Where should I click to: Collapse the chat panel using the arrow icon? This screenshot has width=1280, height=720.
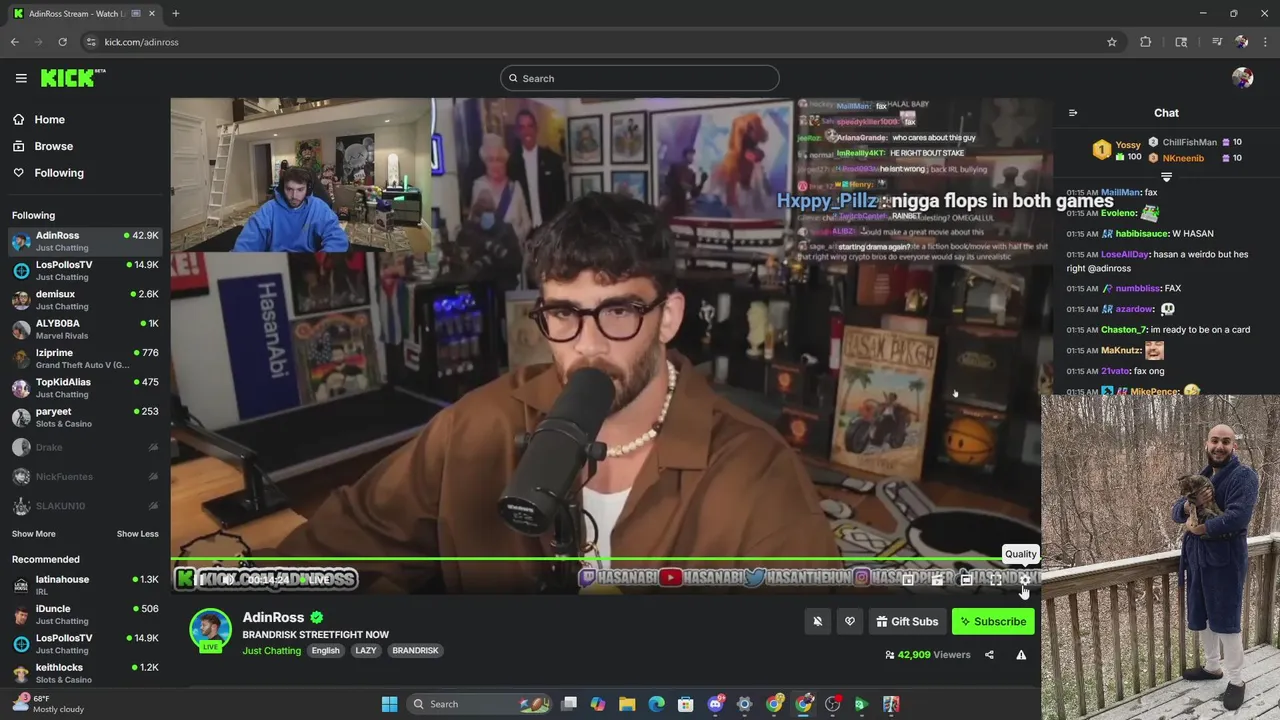(1073, 113)
